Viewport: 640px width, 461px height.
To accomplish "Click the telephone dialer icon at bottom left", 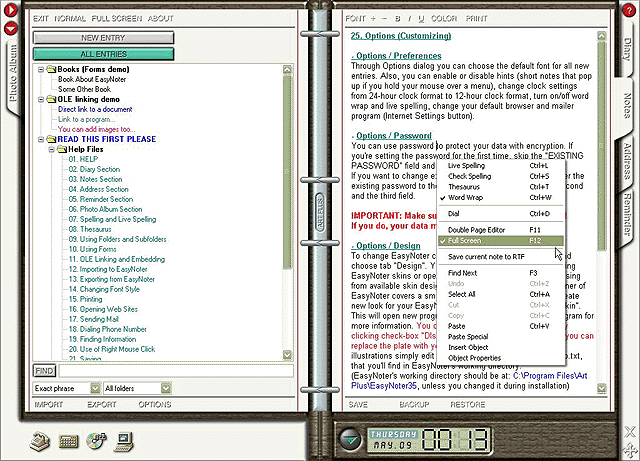I will [x=40, y=442].
